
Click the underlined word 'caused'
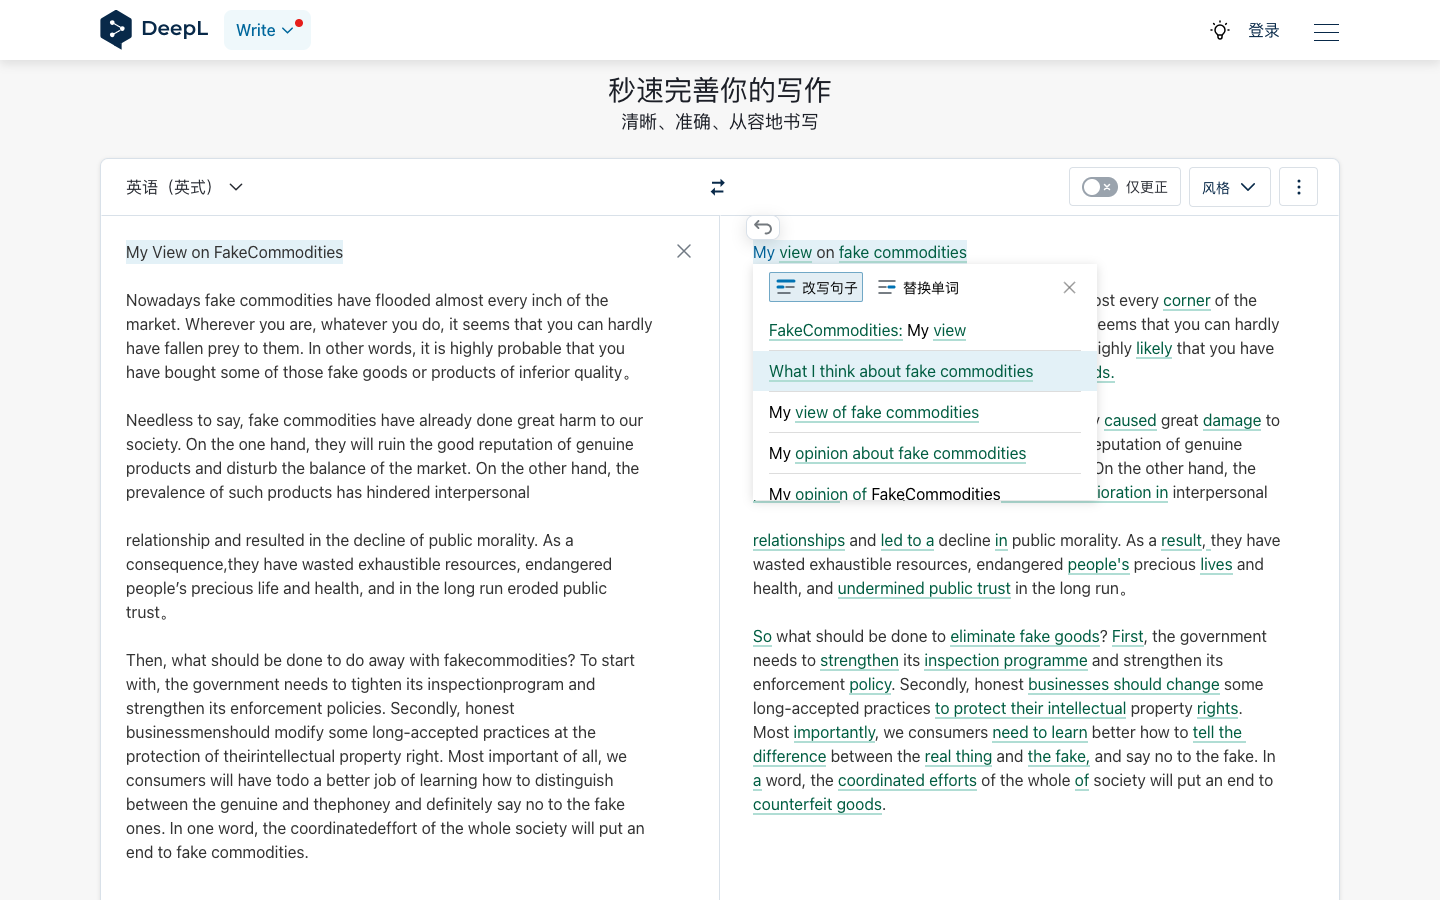click(1130, 420)
